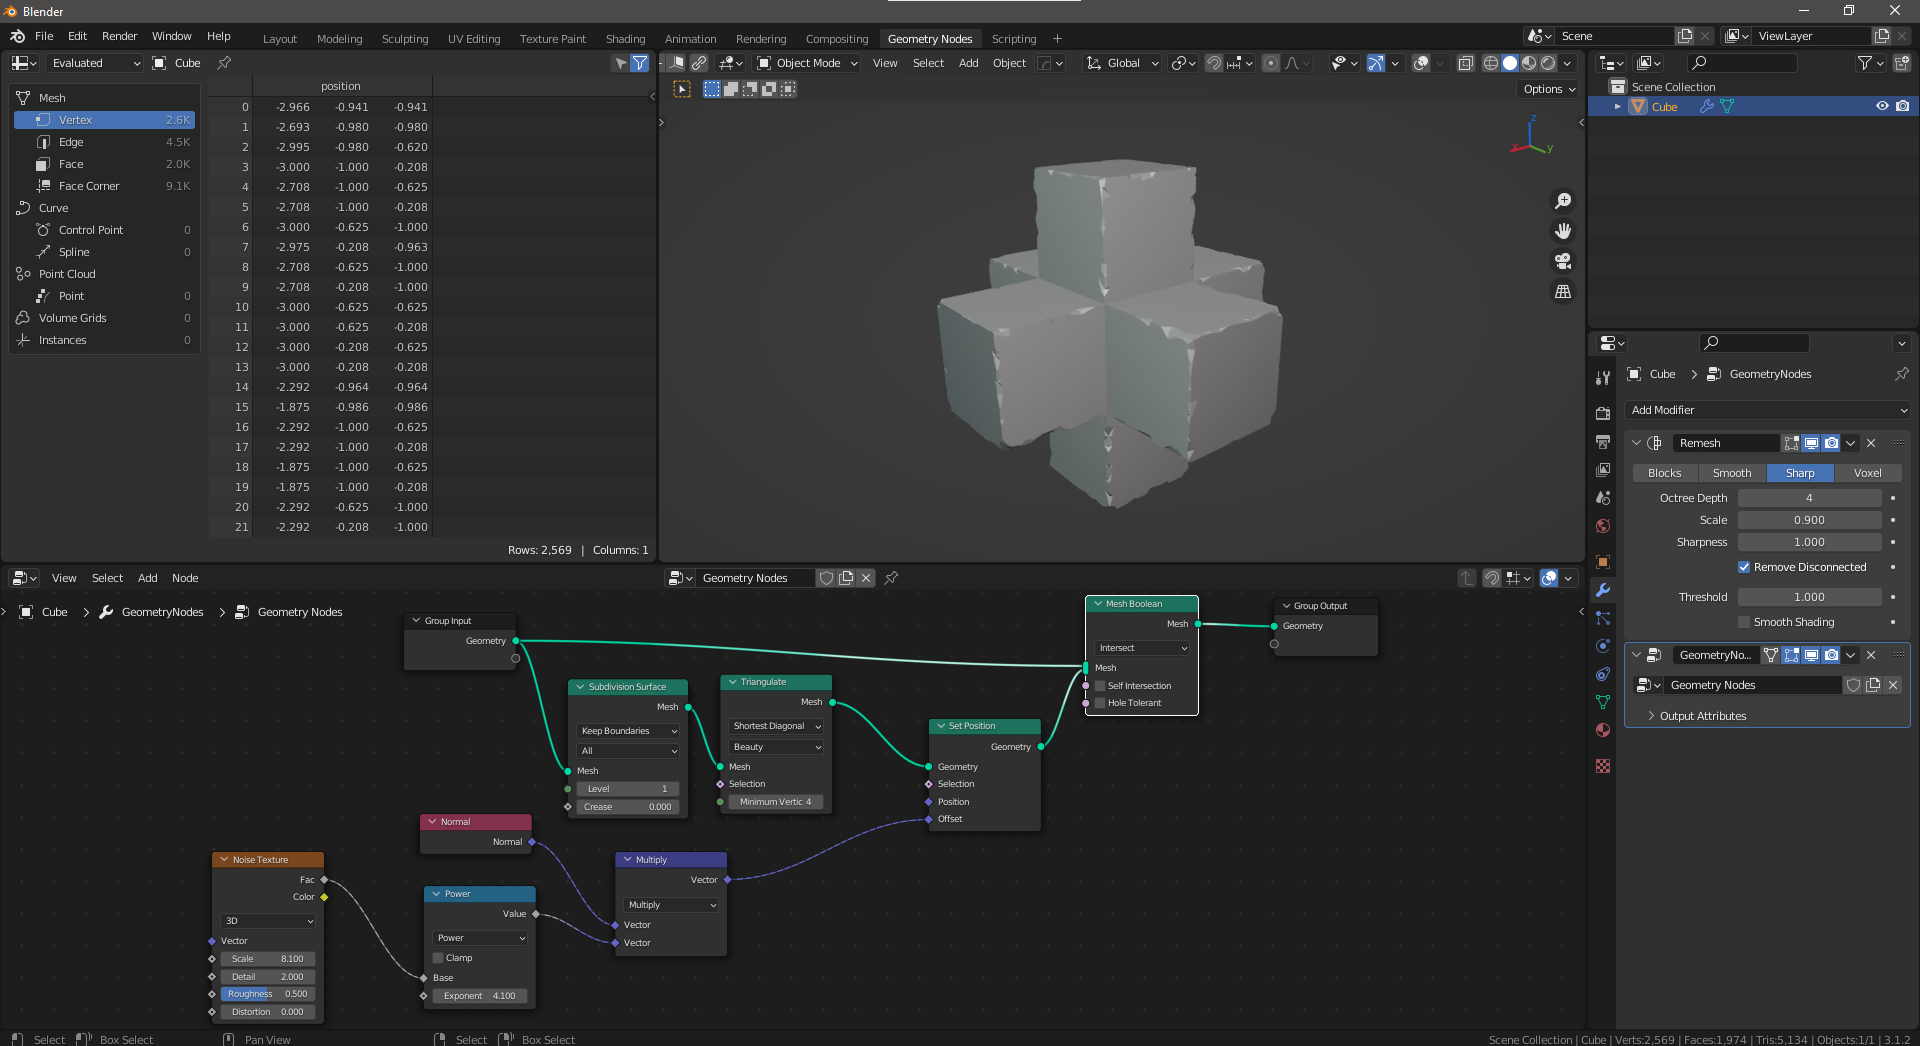This screenshot has height=1046, width=1920.
Task: Remove the Remesh modifier
Action: 1871,443
